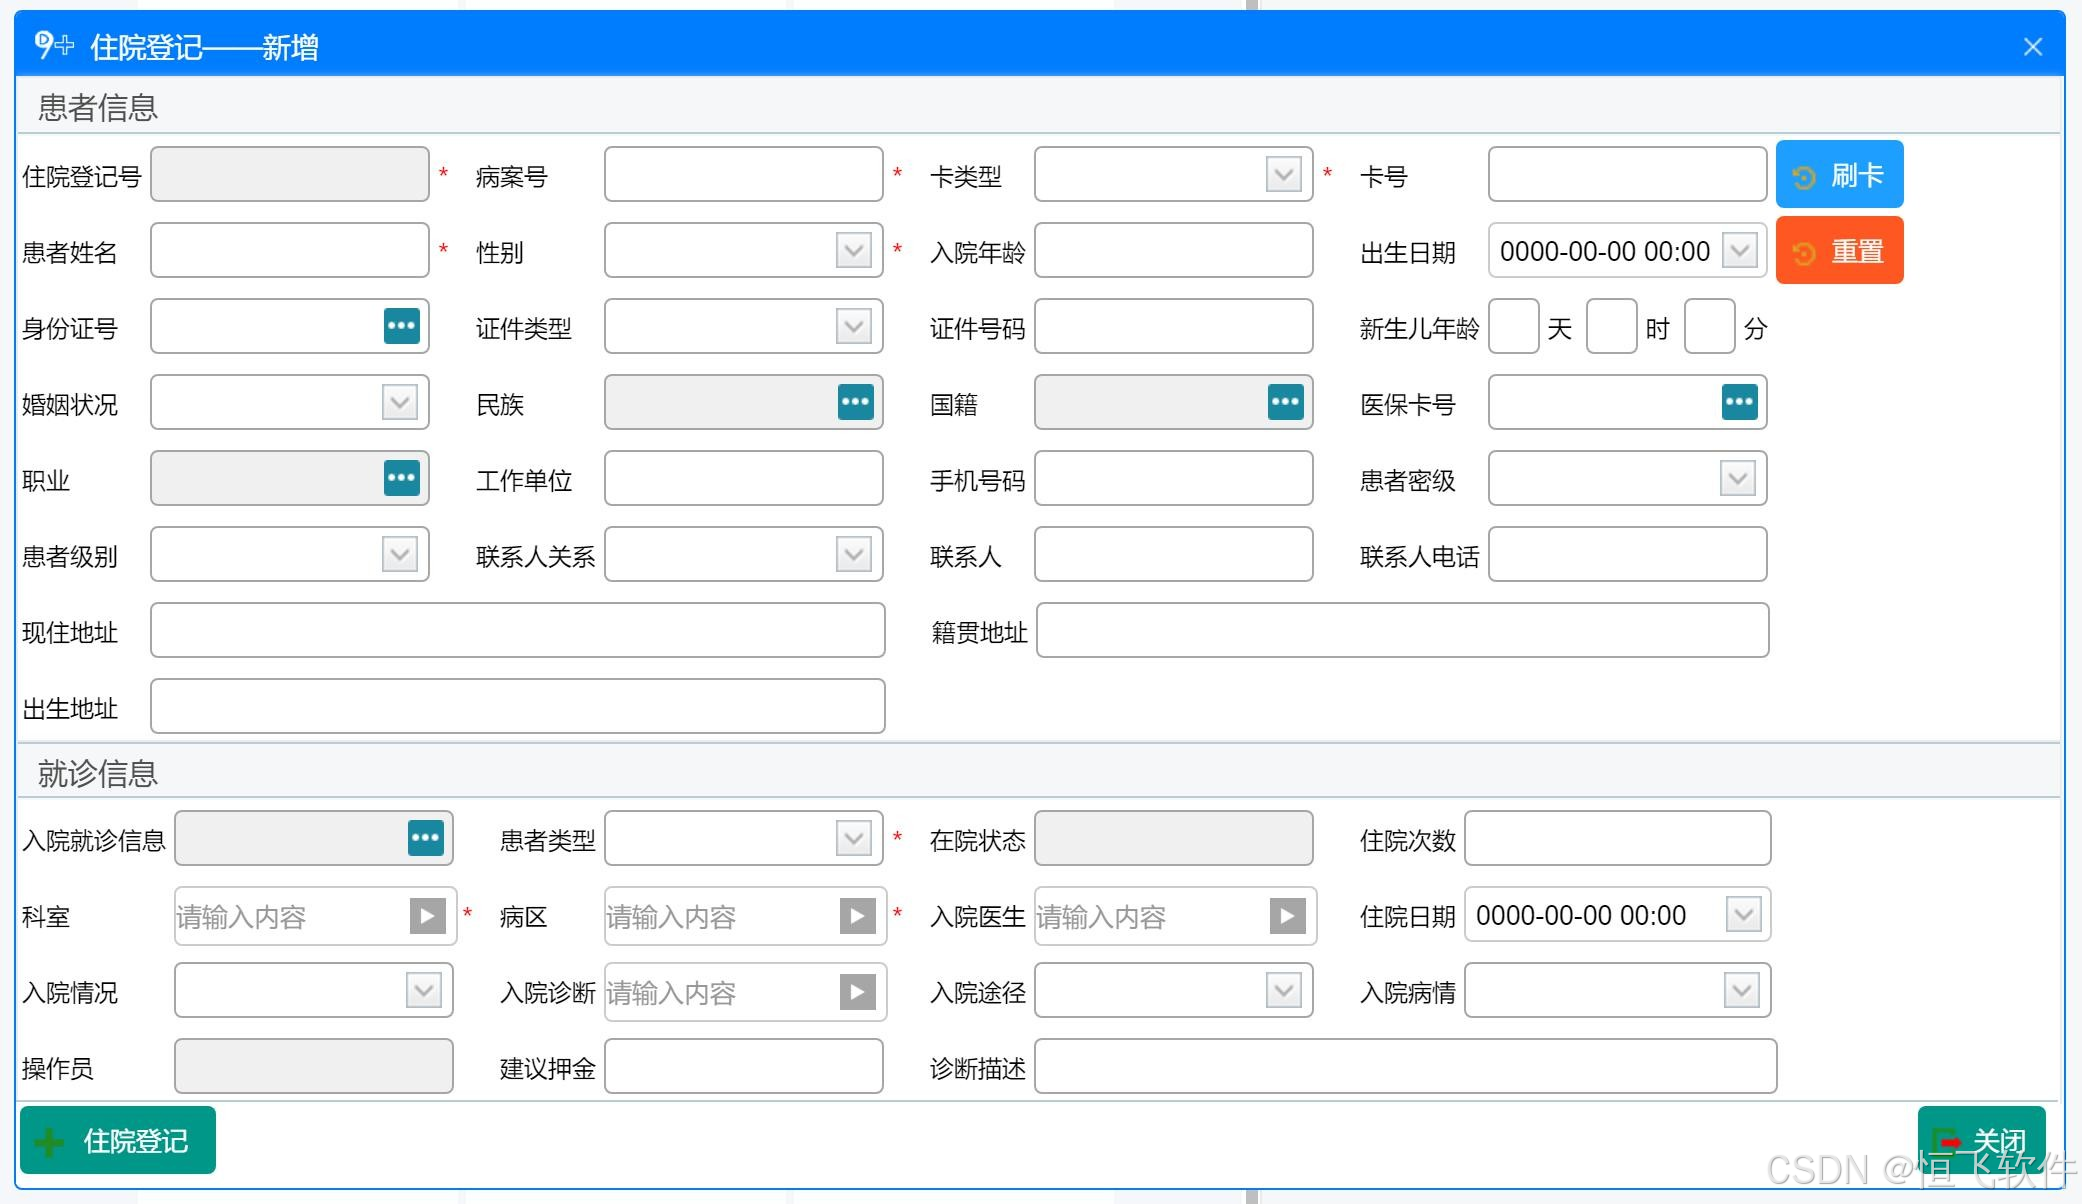
Task: Click the arrow button in 科室 field
Action: (427, 915)
